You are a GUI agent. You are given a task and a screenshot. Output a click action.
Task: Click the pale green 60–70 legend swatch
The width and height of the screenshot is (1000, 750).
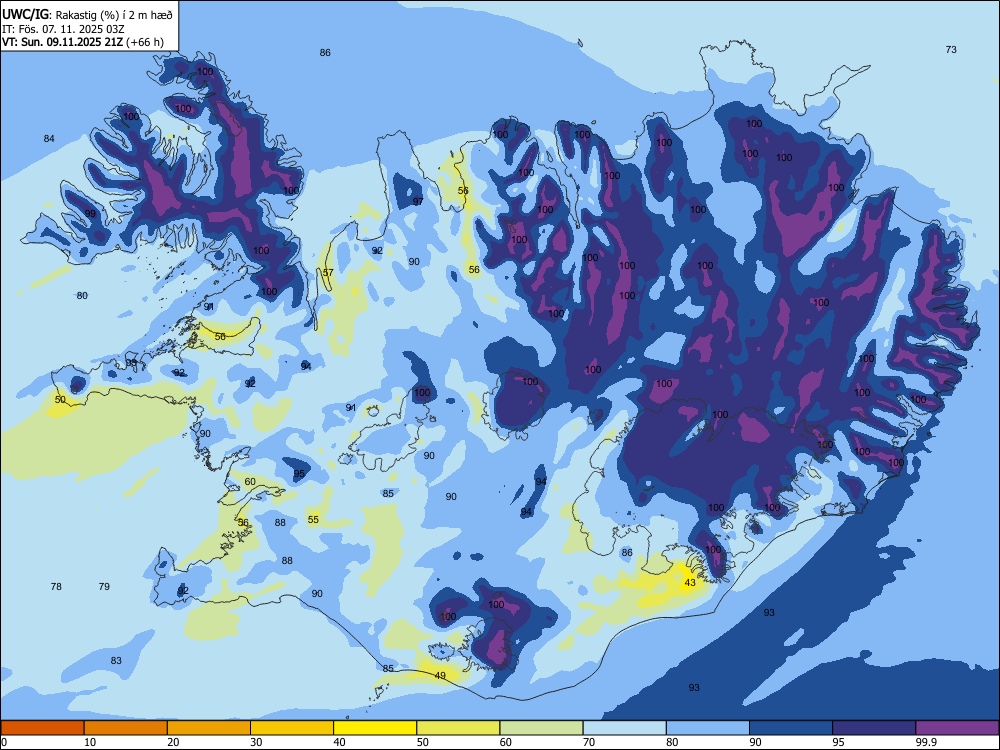pos(541,728)
